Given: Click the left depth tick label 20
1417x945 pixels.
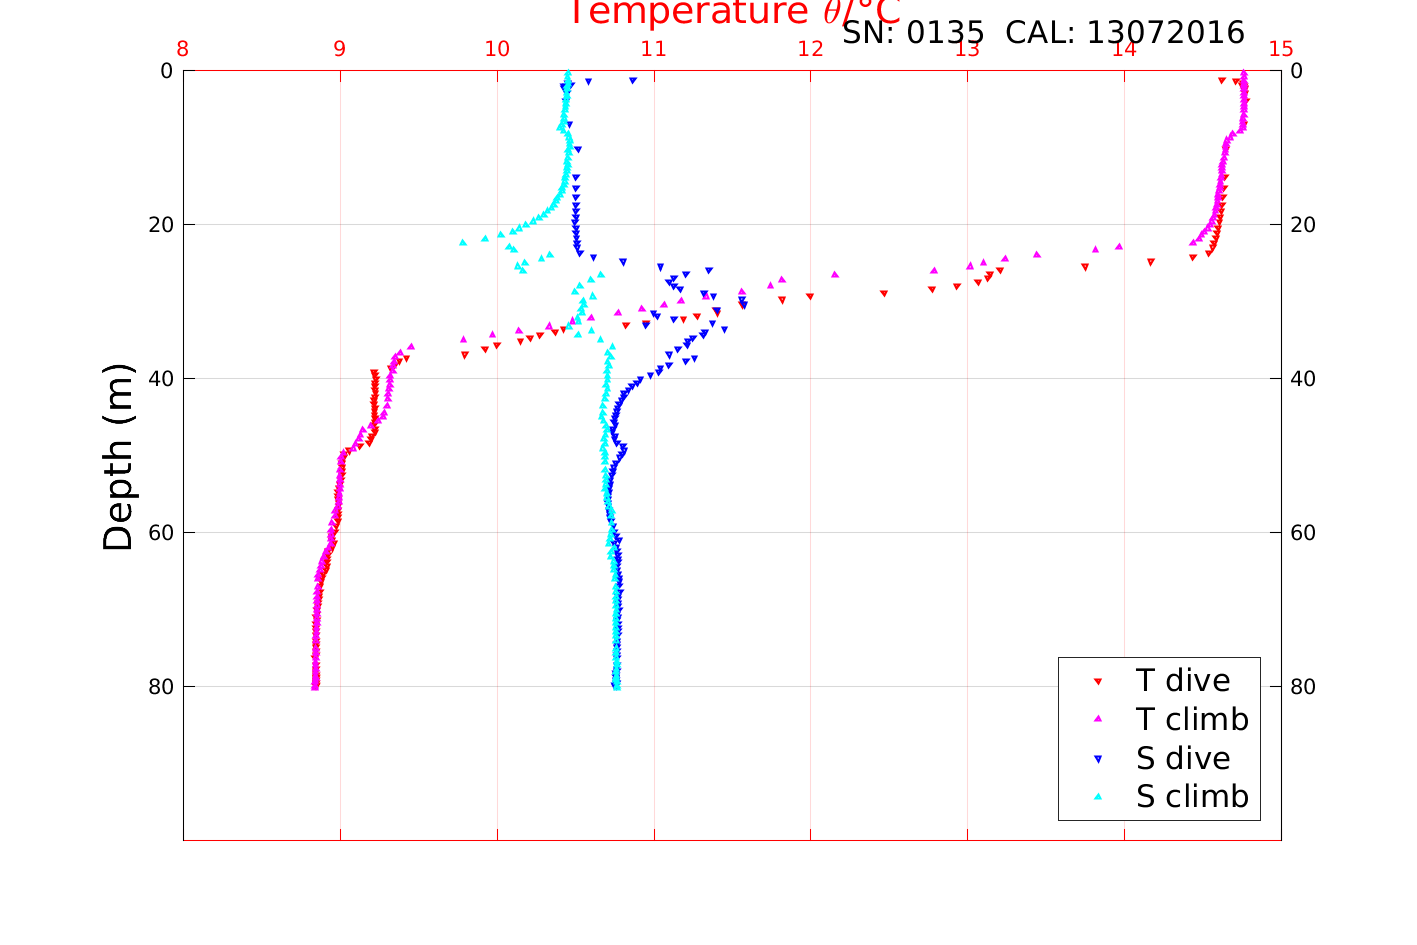Looking at the screenshot, I should coord(160,225).
